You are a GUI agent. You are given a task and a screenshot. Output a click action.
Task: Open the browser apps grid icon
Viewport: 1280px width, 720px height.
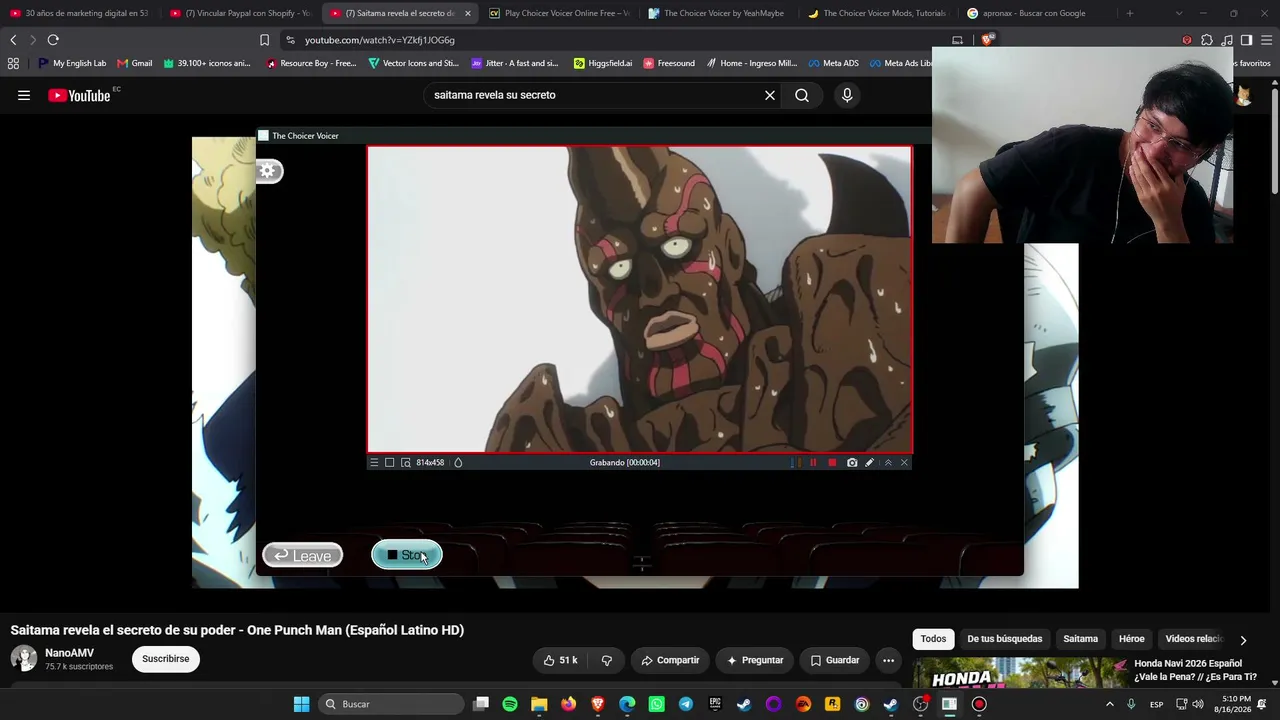pyautogui.click(x=13, y=63)
